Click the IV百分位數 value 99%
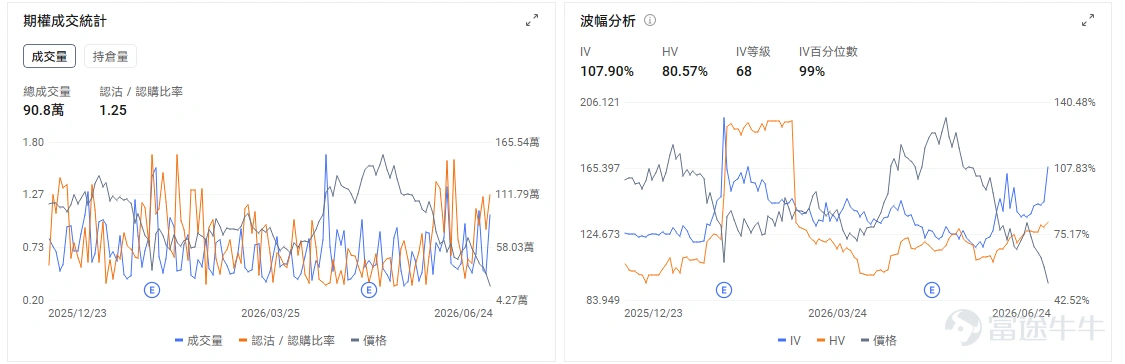Viewport: 1125px width, 364px height. tap(812, 71)
